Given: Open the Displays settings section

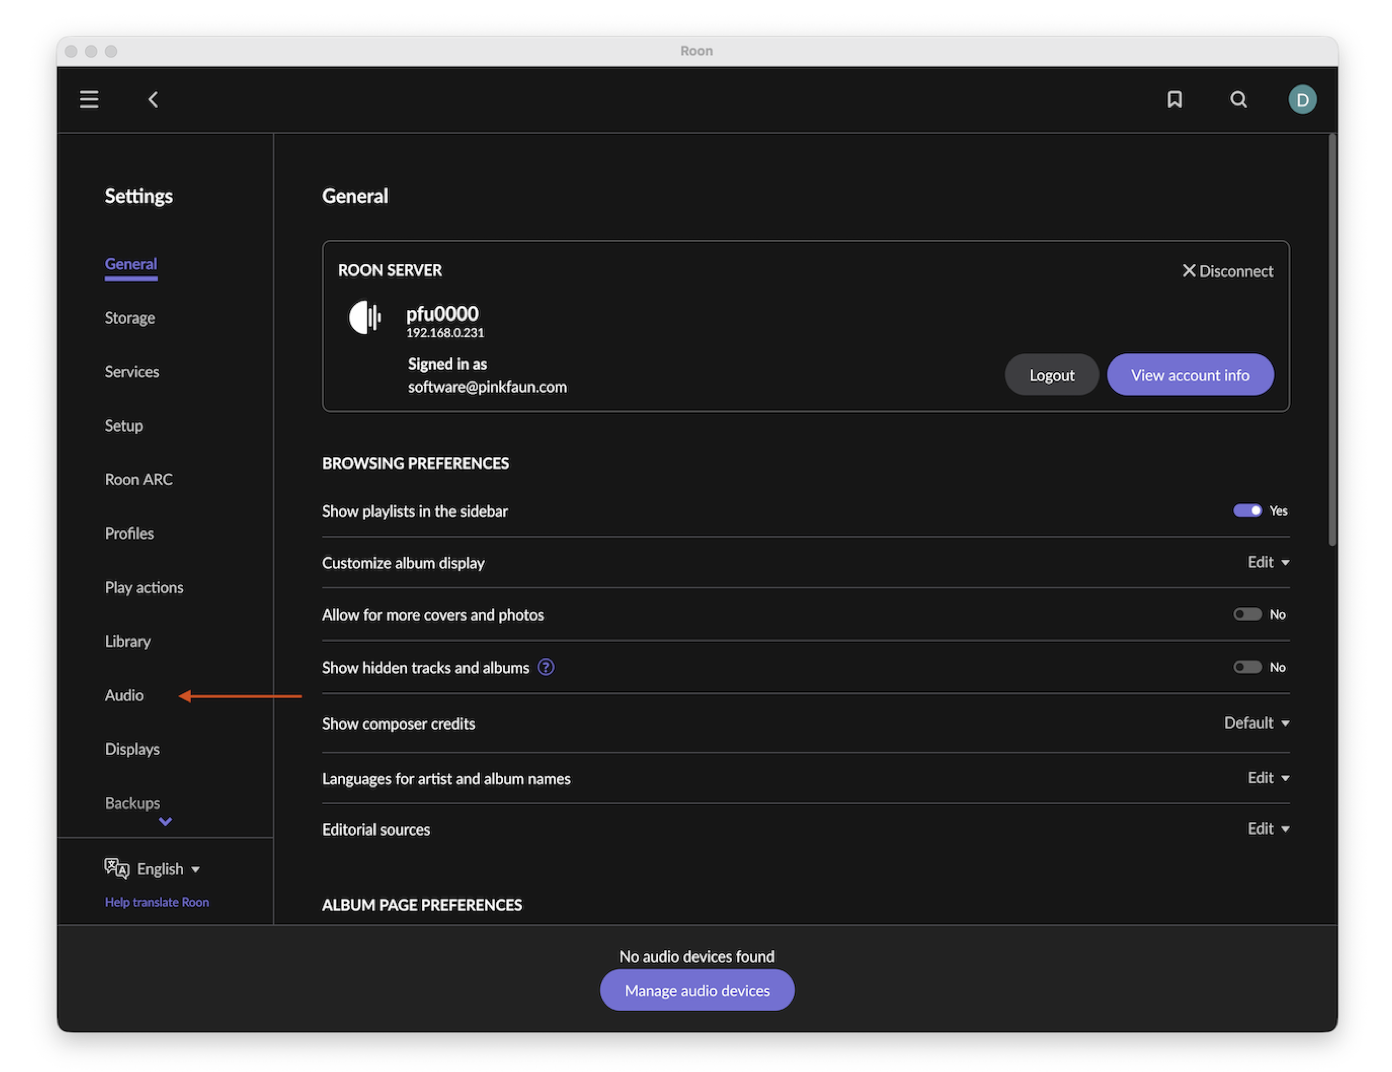Looking at the screenshot, I should (x=132, y=750).
